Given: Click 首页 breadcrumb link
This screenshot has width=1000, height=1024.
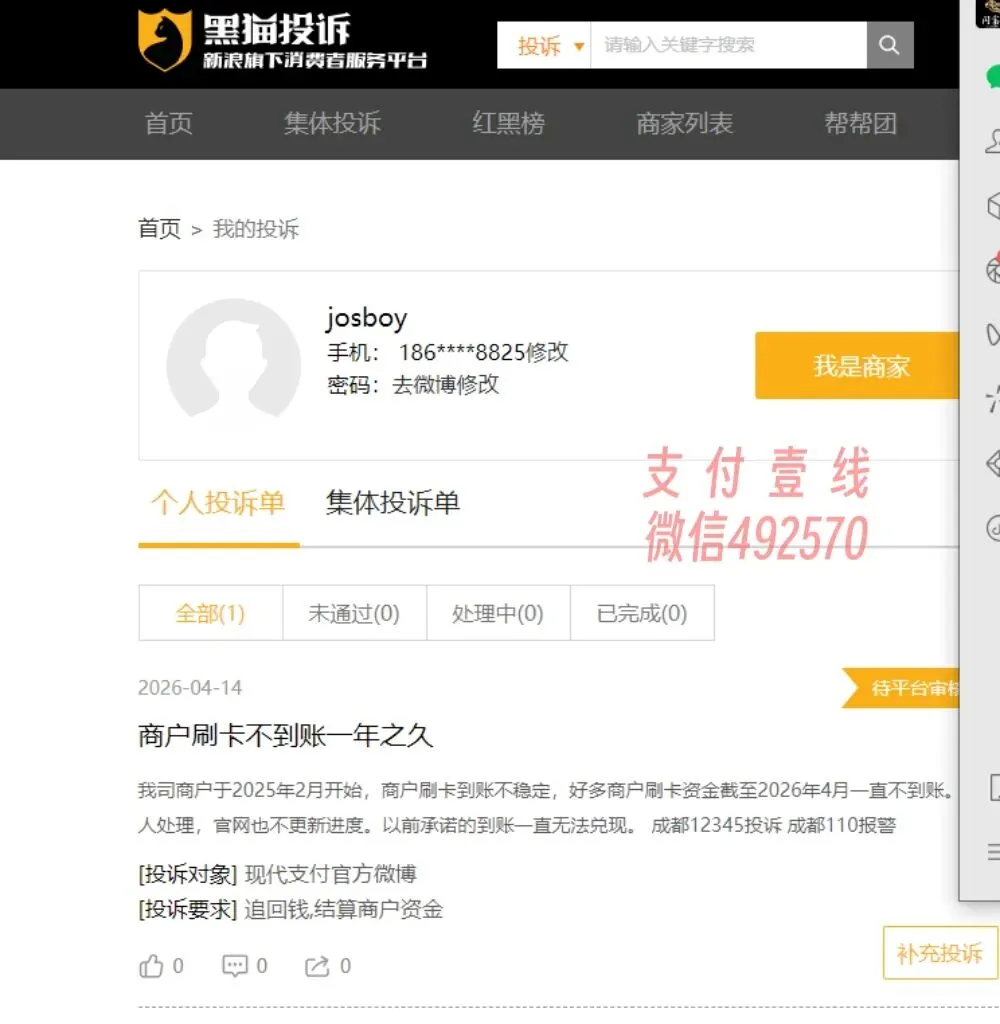Looking at the screenshot, I should (x=159, y=229).
